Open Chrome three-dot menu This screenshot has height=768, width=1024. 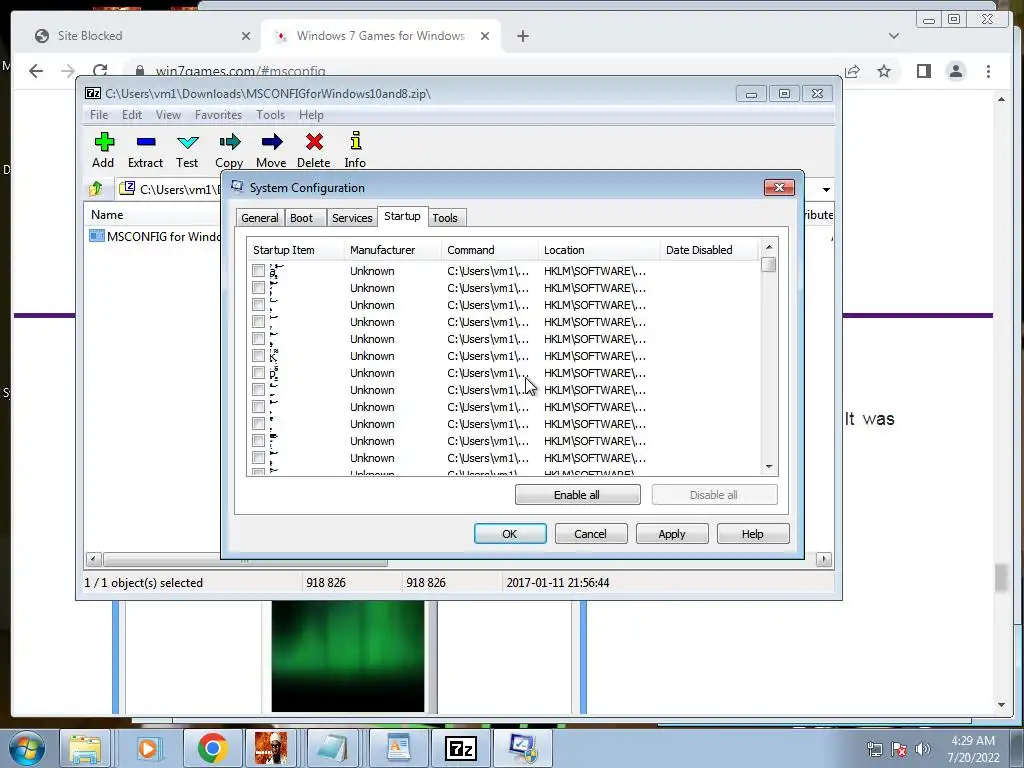click(988, 71)
